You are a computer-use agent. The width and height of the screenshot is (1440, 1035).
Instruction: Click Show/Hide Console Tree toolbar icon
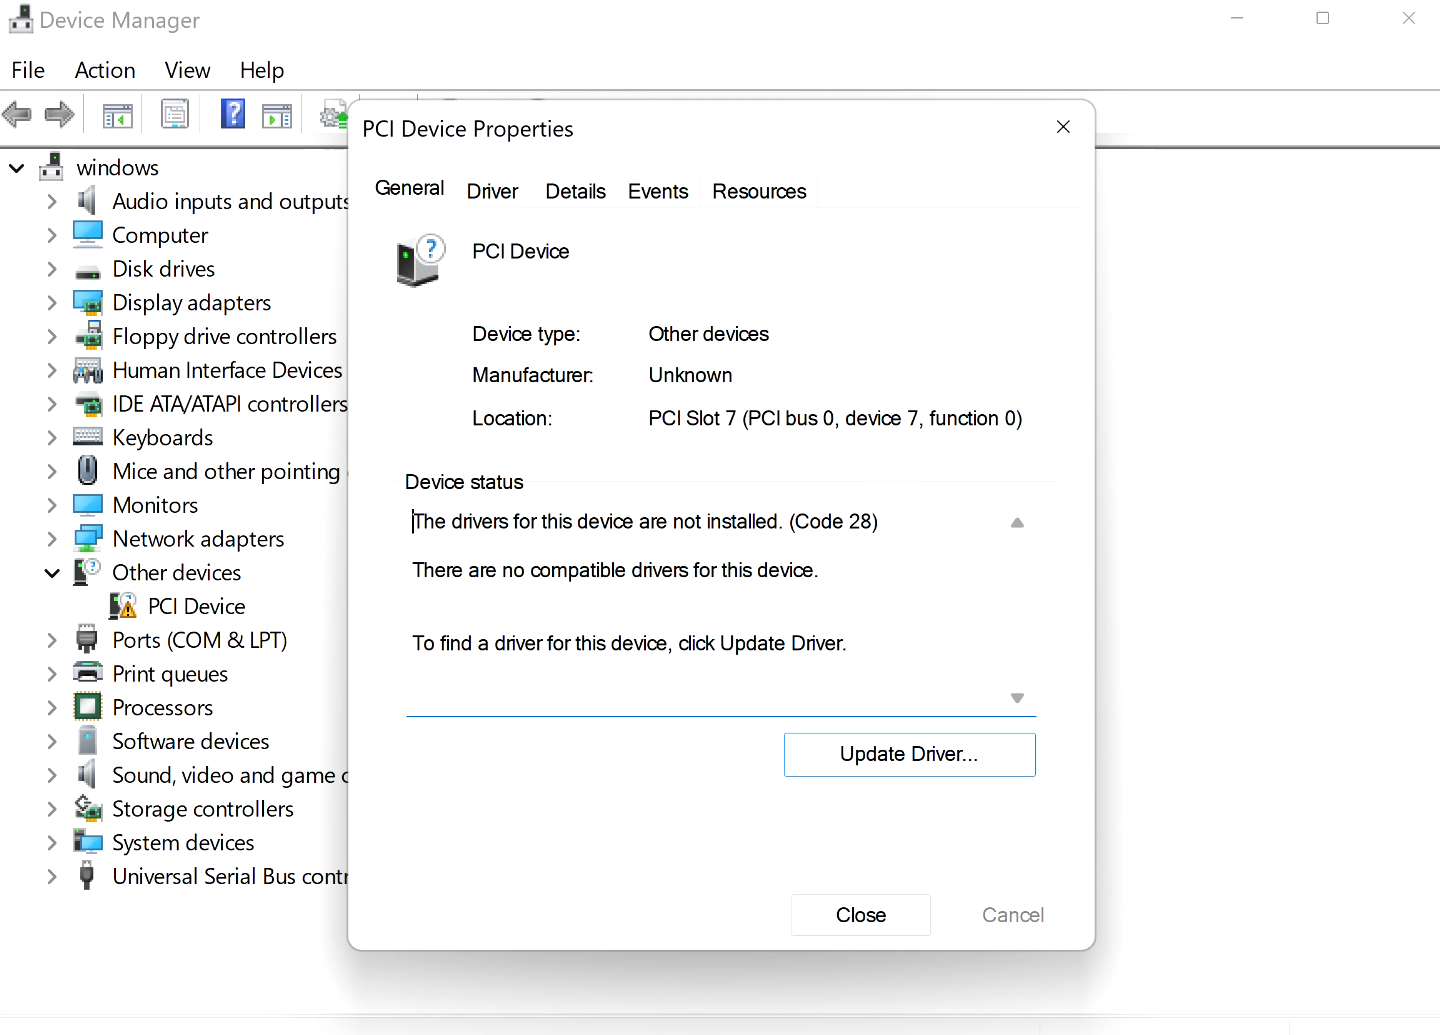coord(118,116)
